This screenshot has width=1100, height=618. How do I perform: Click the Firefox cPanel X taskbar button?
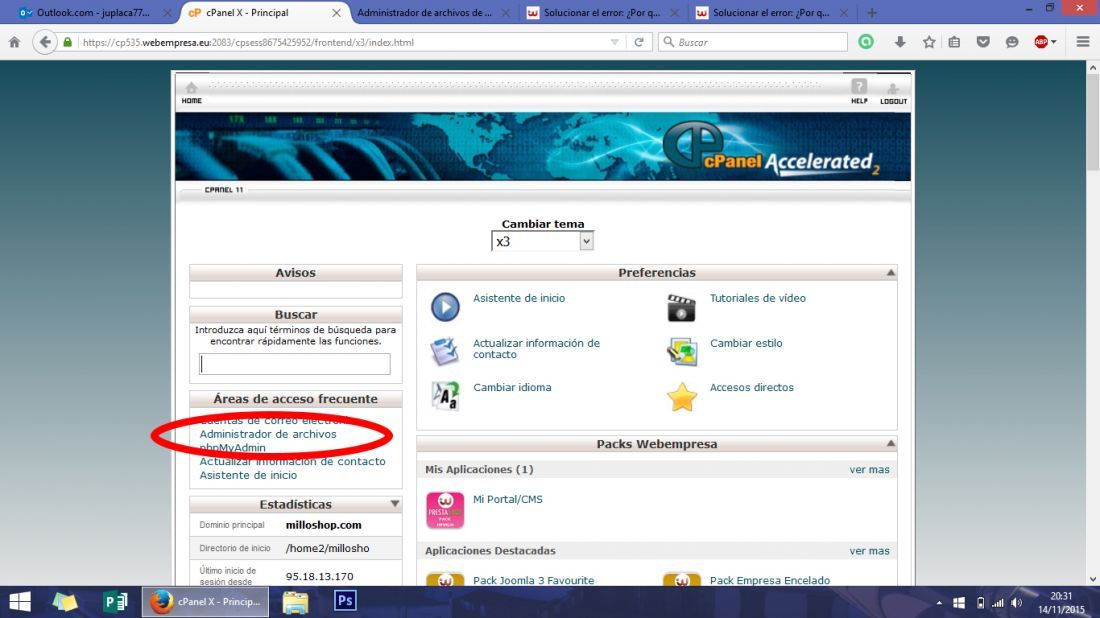tap(206, 602)
